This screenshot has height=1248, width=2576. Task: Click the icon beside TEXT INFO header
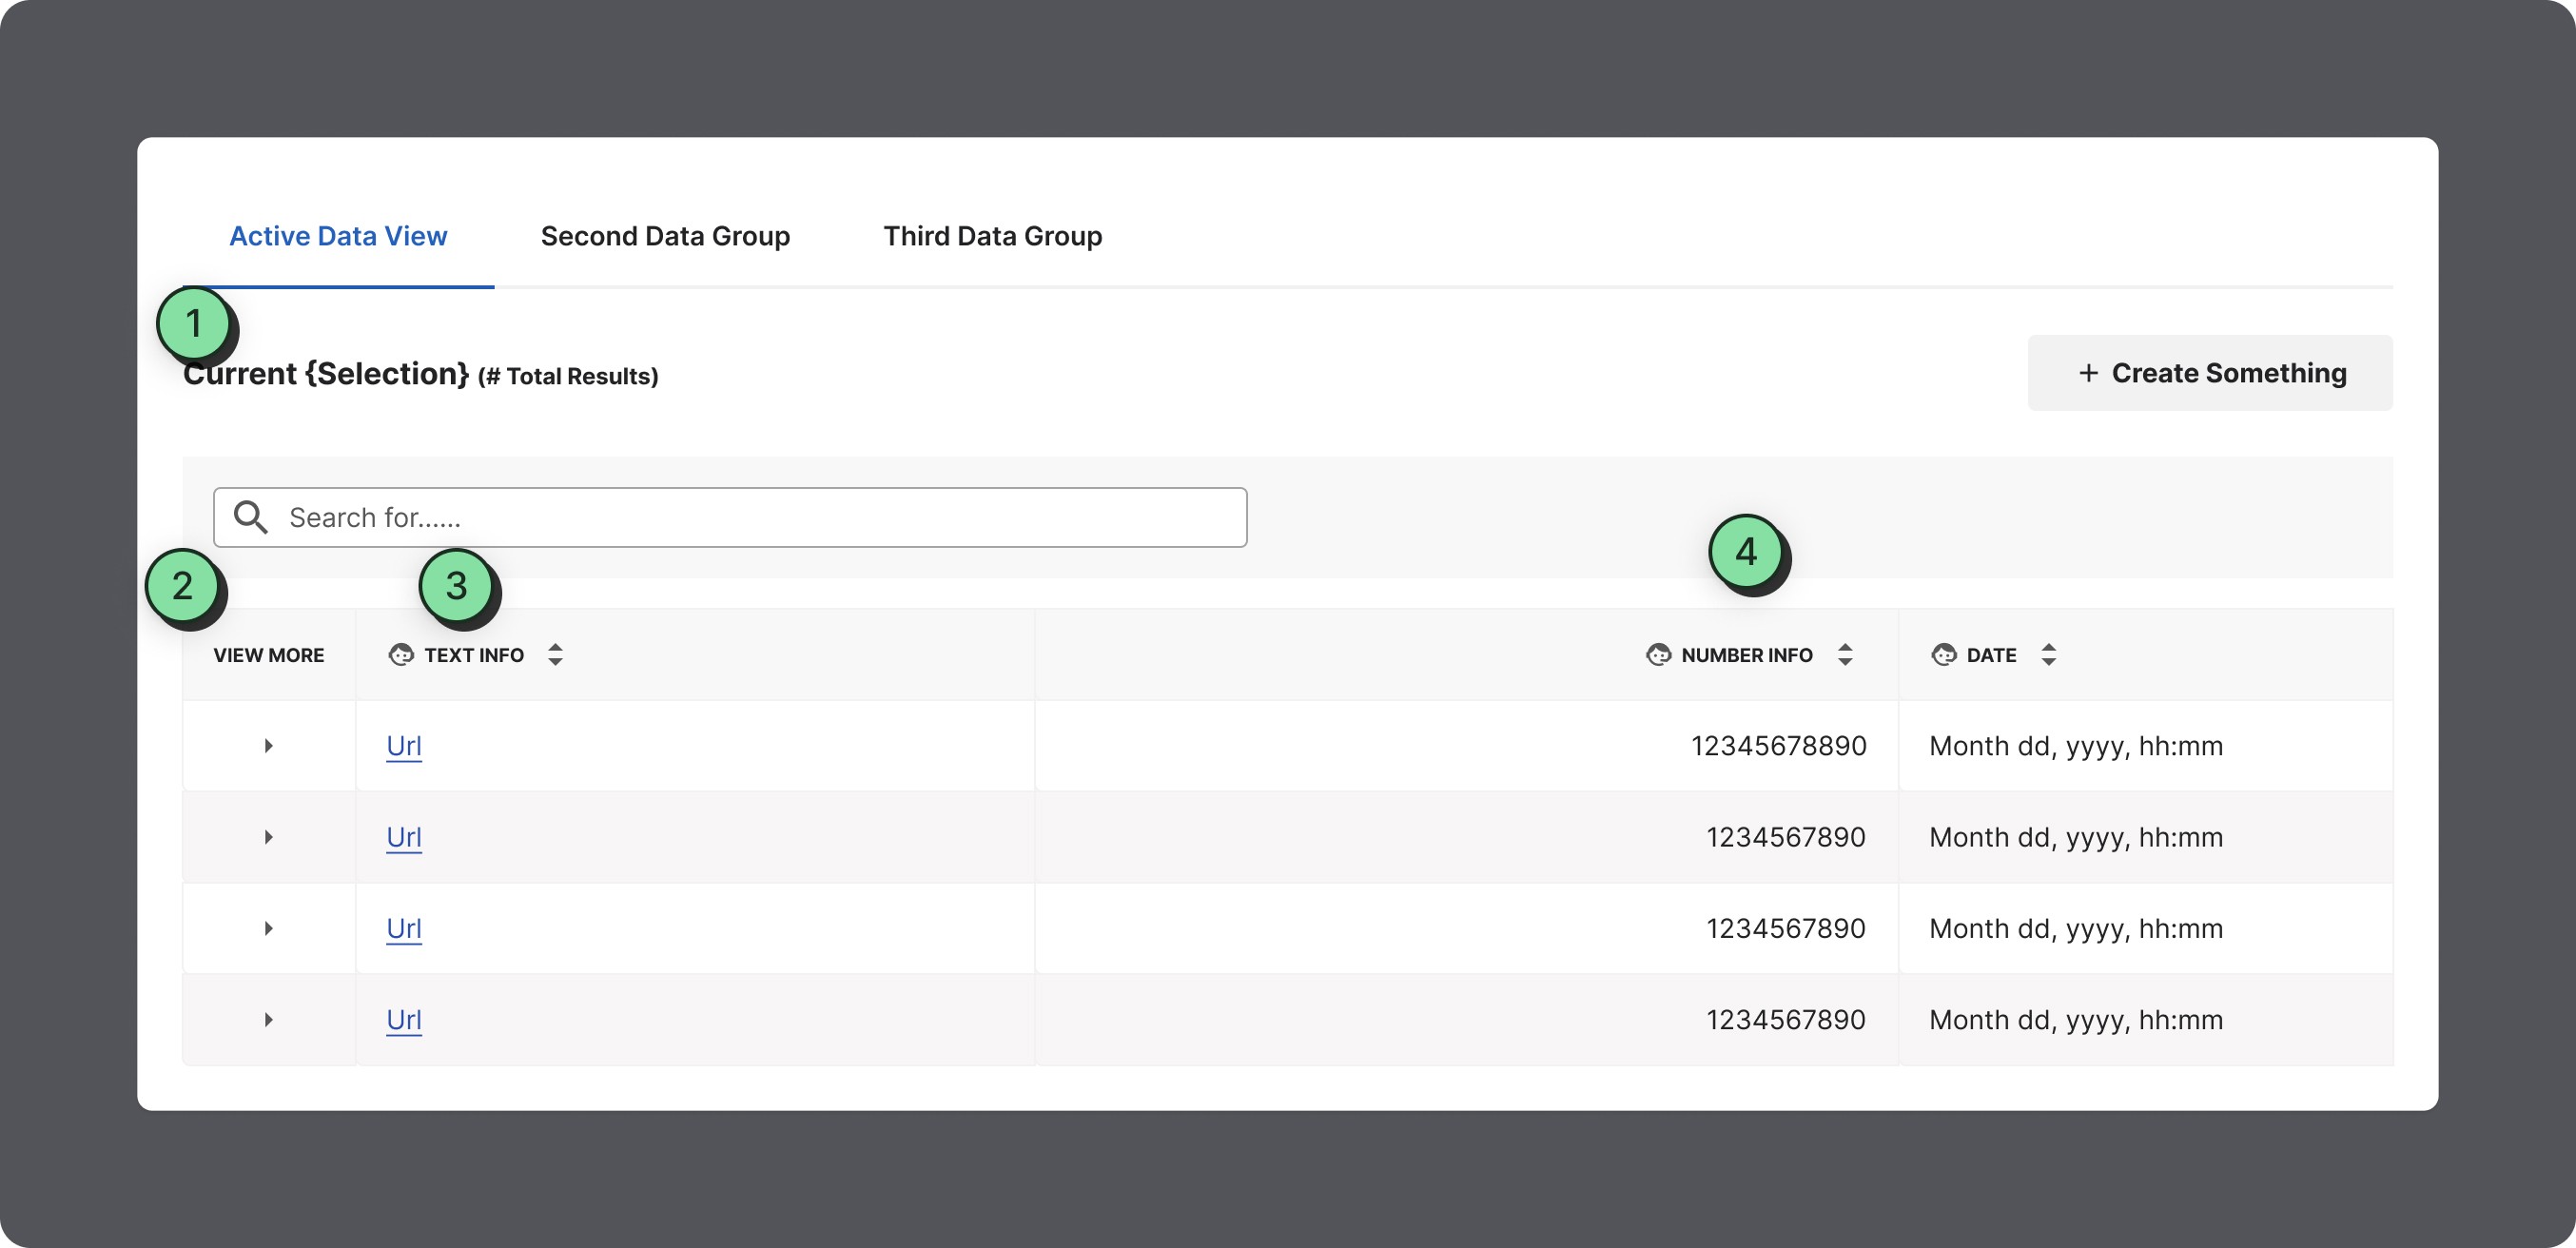tap(401, 655)
